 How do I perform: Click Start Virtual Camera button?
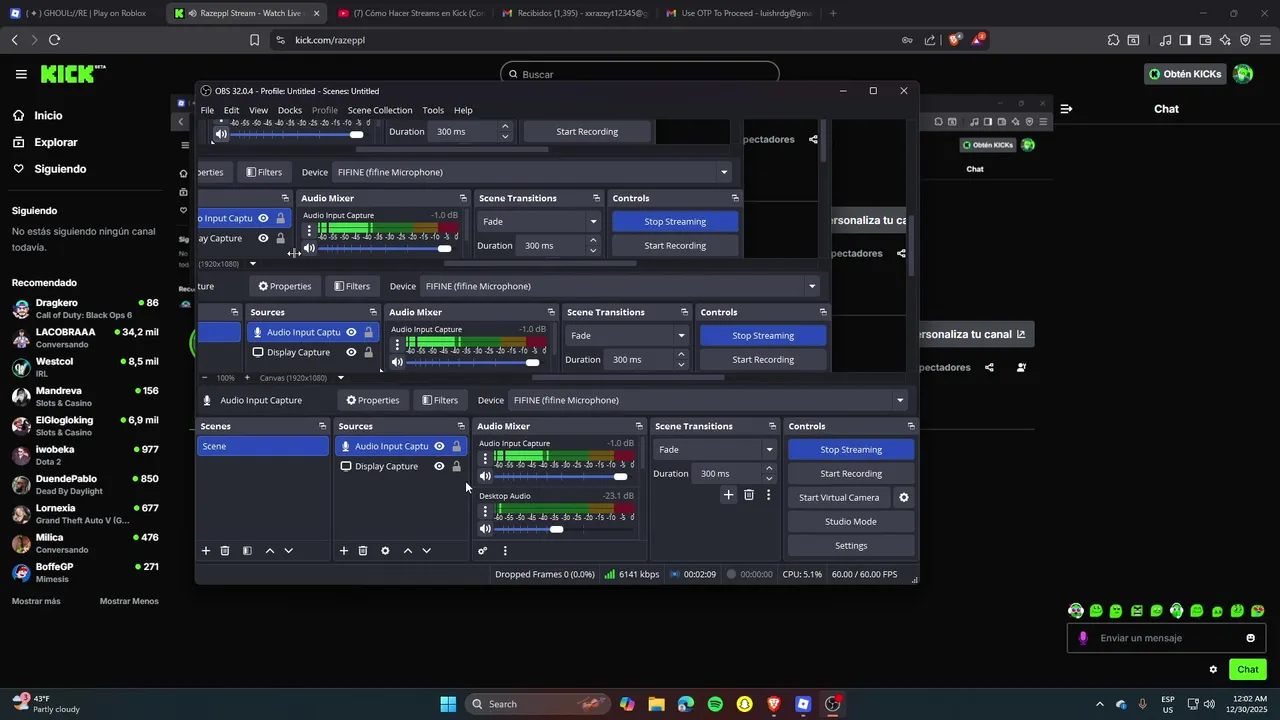click(839, 498)
